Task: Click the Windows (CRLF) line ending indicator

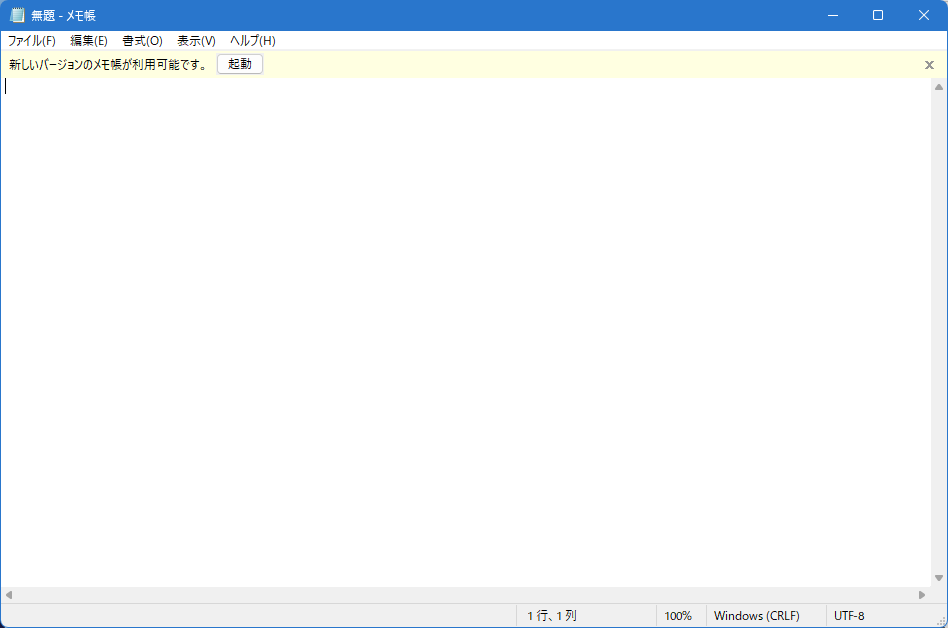Action: tap(756, 616)
